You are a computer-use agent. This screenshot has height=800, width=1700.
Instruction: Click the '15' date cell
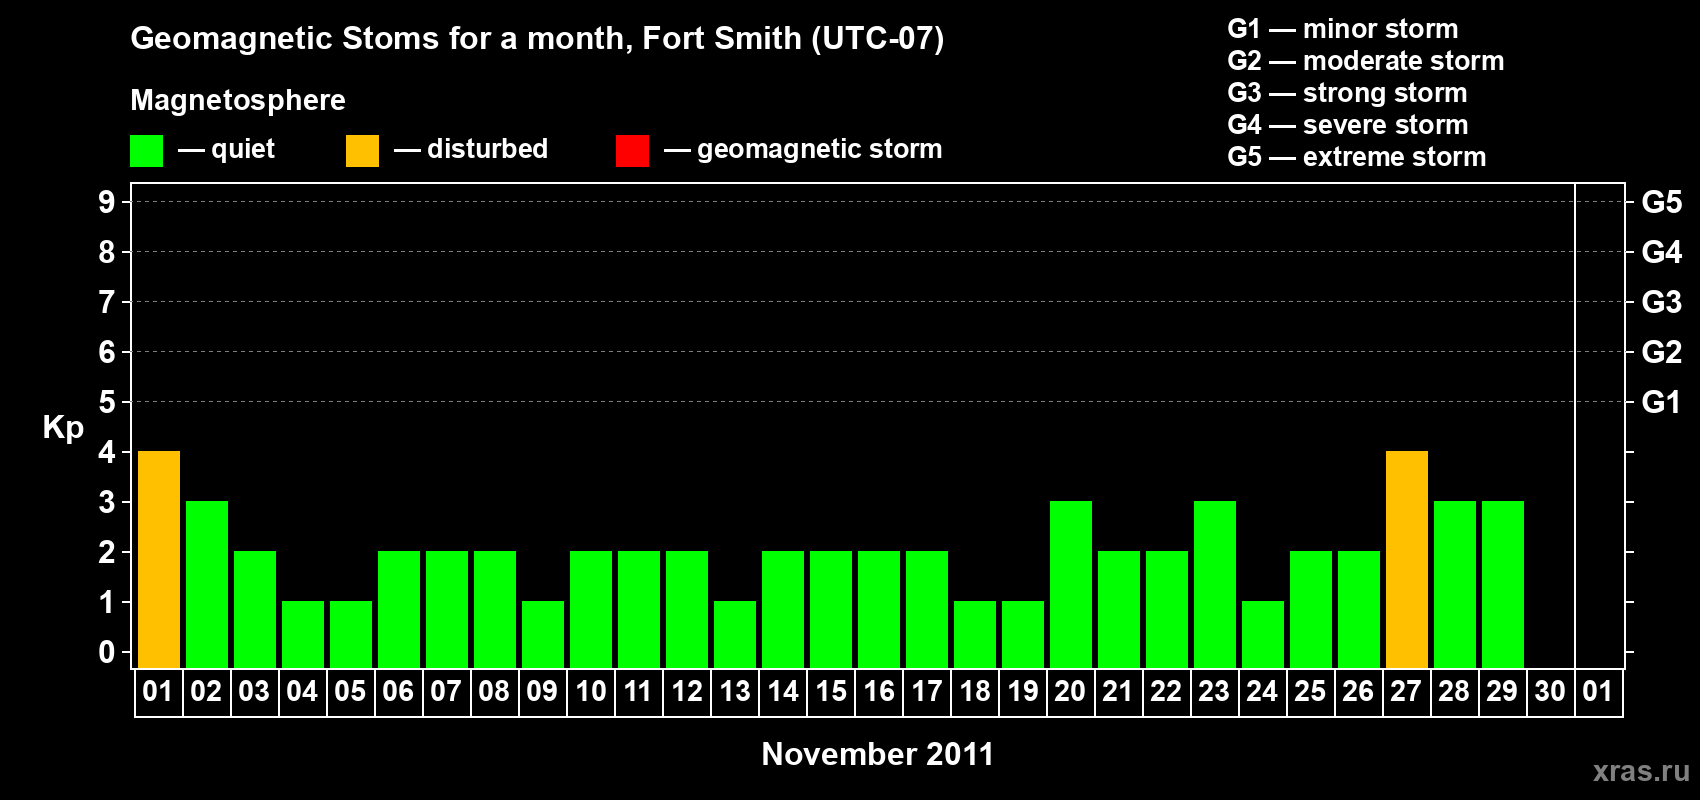click(x=831, y=692)
